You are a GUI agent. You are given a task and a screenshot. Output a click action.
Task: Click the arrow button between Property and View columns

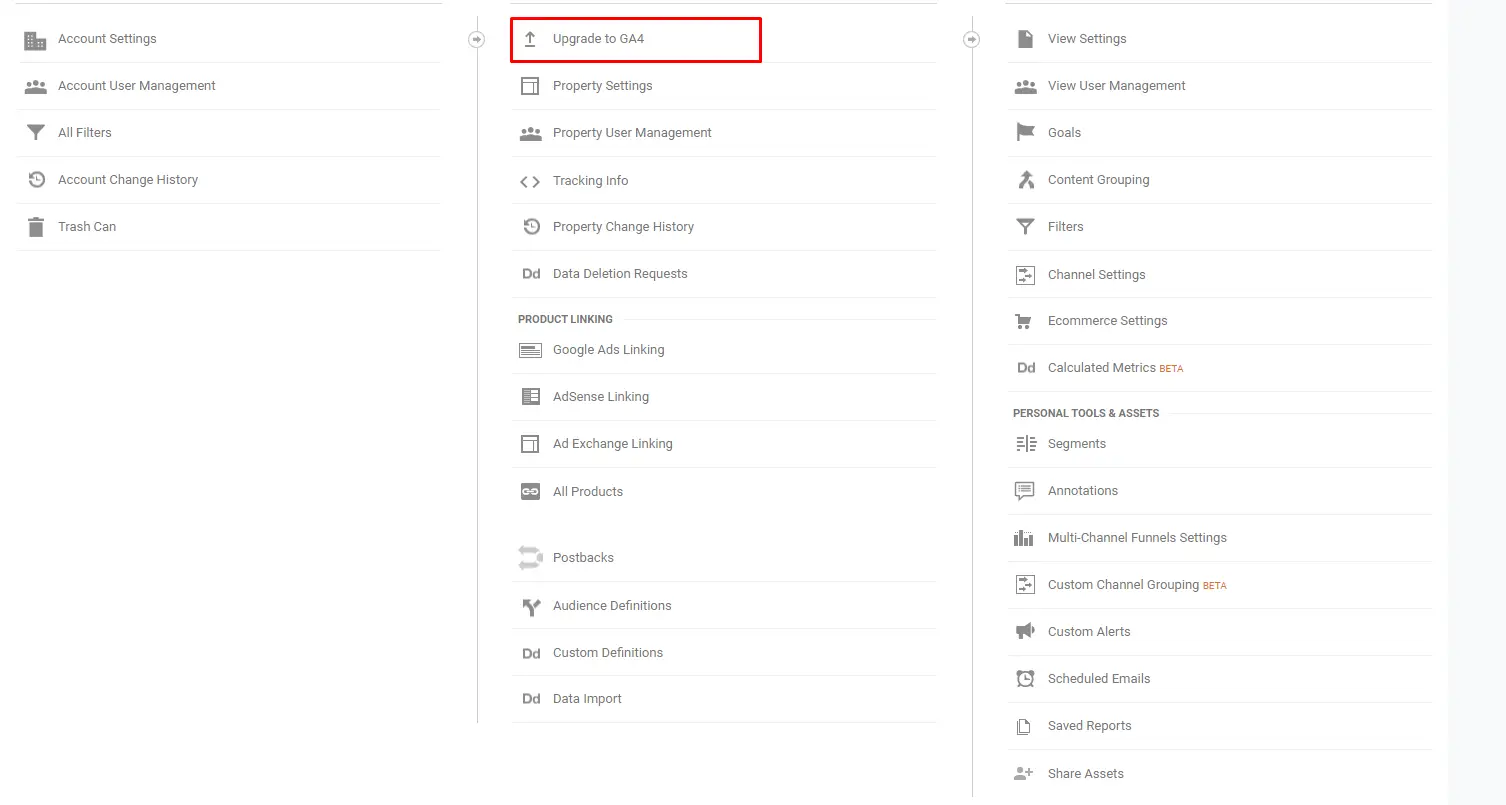[x=972, y=39]
